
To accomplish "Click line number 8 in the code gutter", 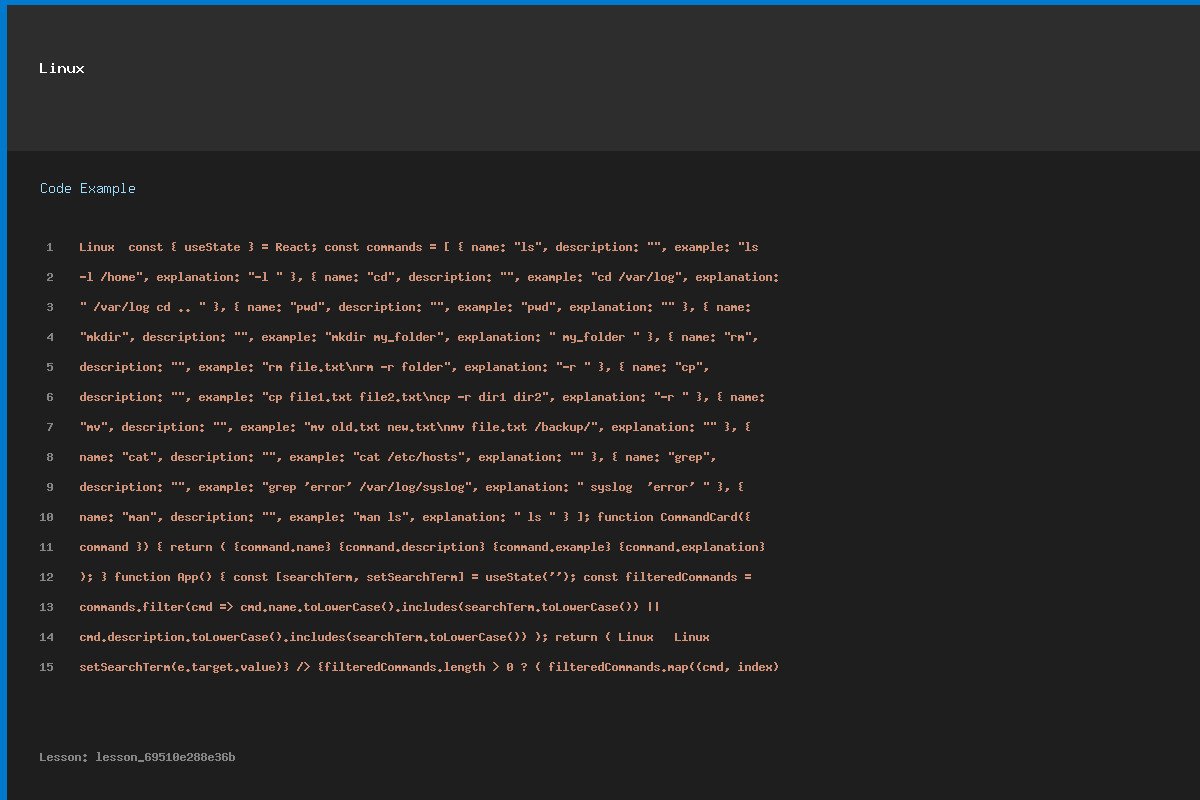I will 49,457.
